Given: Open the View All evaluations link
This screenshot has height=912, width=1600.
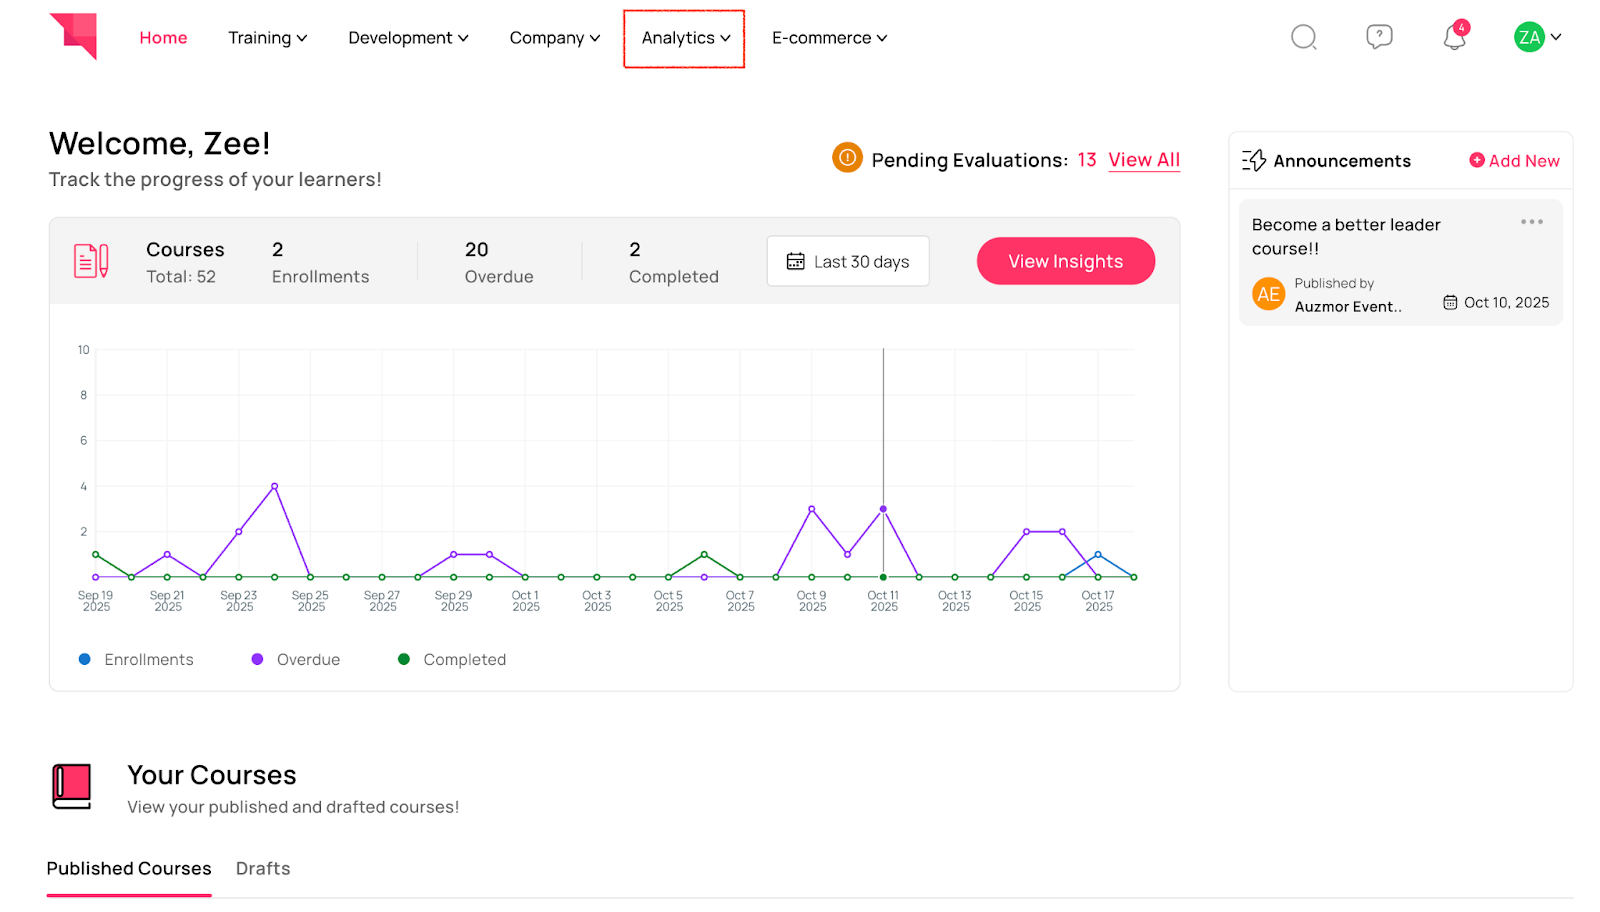Looking at the screenshot, I should click(1144, 160).
